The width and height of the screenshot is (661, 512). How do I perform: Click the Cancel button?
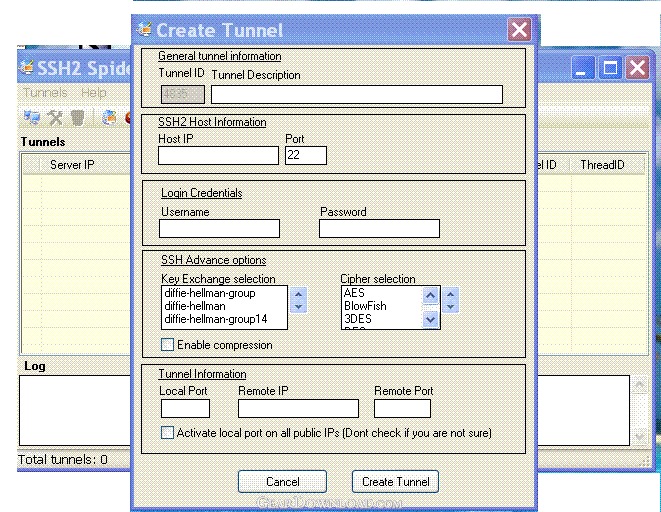point(282,481)
